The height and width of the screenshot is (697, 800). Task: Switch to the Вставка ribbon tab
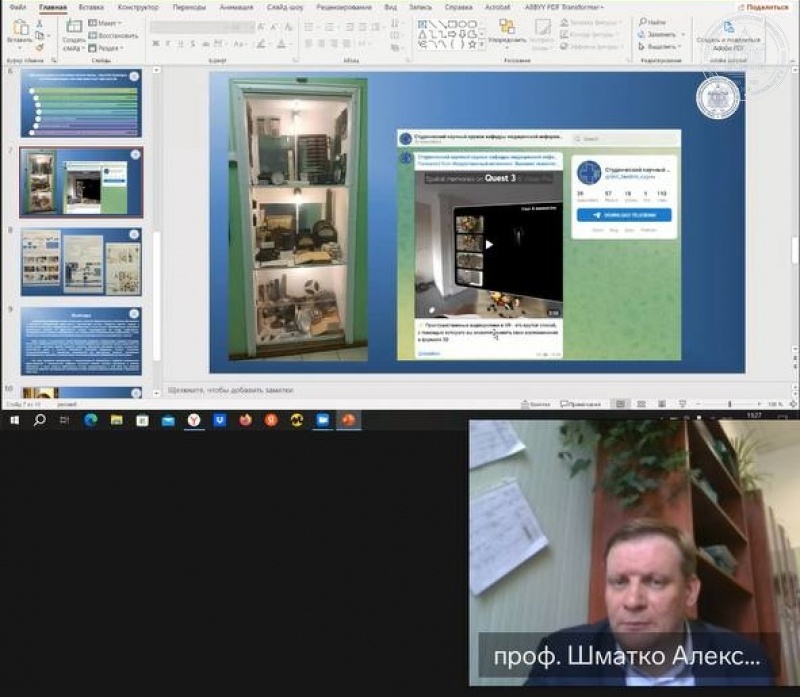pyautogui.click(x=91, y=7)
